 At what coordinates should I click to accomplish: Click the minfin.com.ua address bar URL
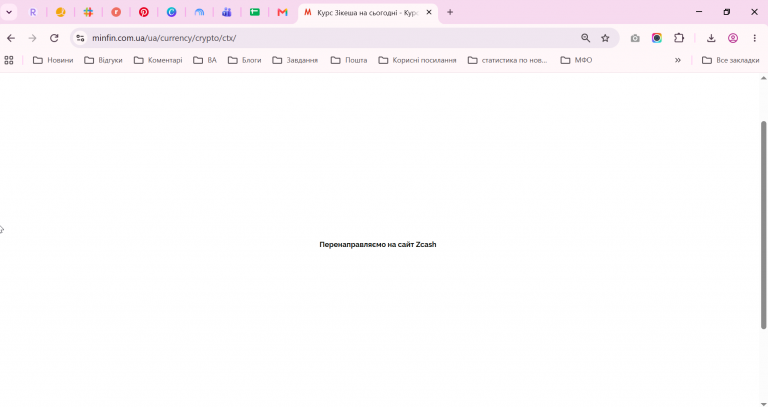click(x=164, y=38)
